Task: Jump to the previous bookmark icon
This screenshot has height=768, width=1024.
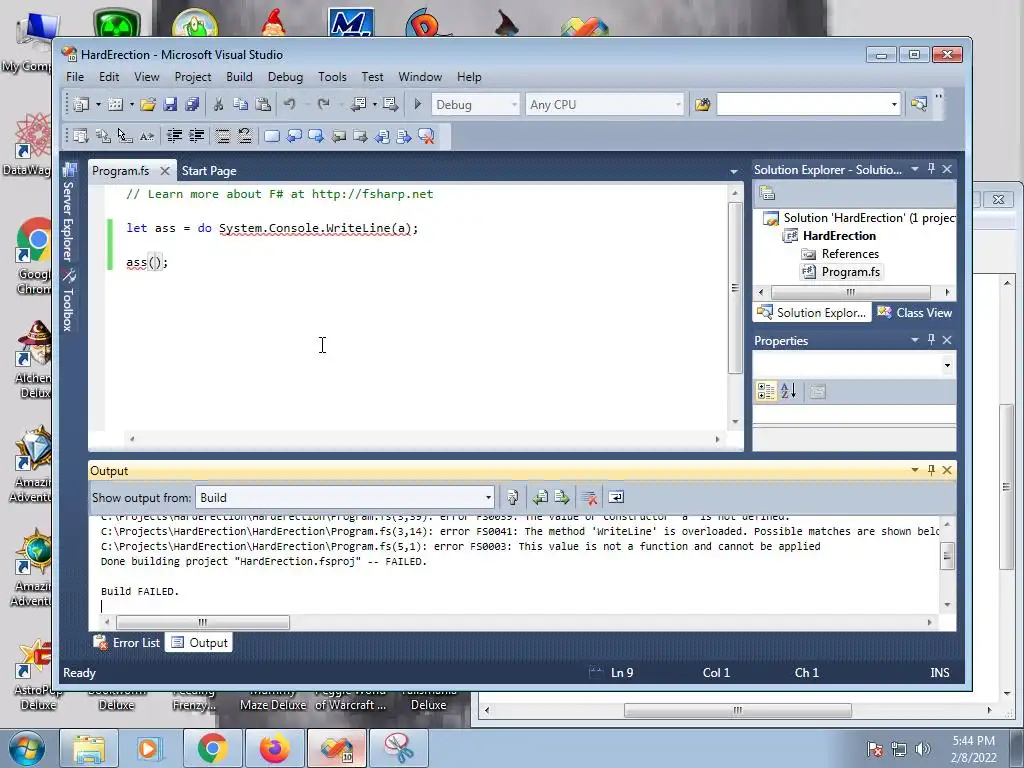Action: click(x=295, y=136)
